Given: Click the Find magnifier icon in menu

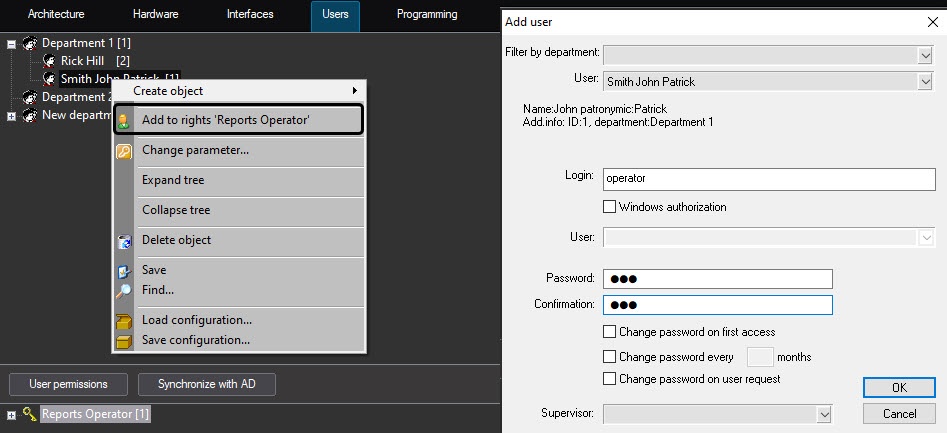Looking at the screenshot, I should pos(124,291).
